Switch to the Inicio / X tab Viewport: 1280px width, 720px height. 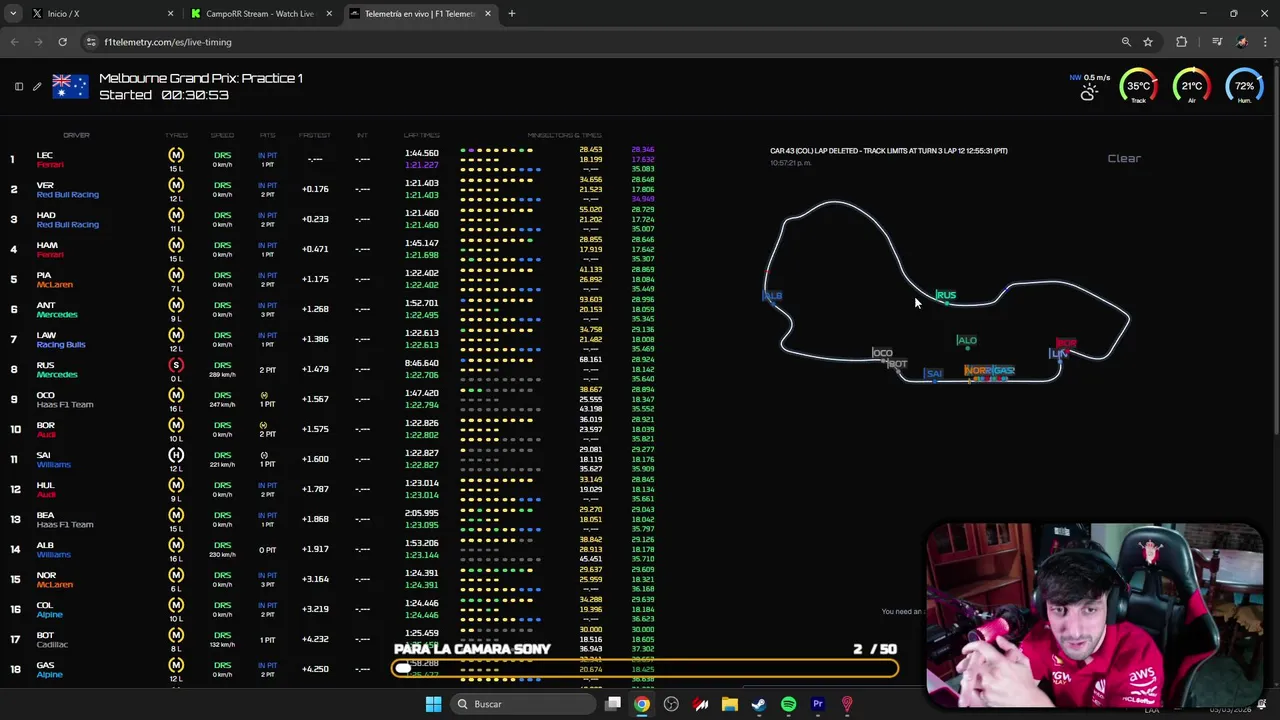[x=100, y=13]
